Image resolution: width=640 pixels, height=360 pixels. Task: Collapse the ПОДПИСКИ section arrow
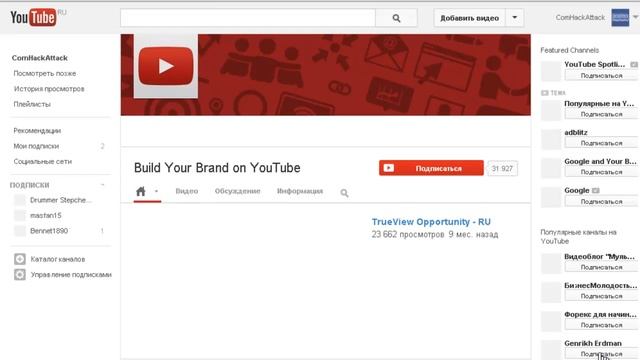(x=102, y=185)
